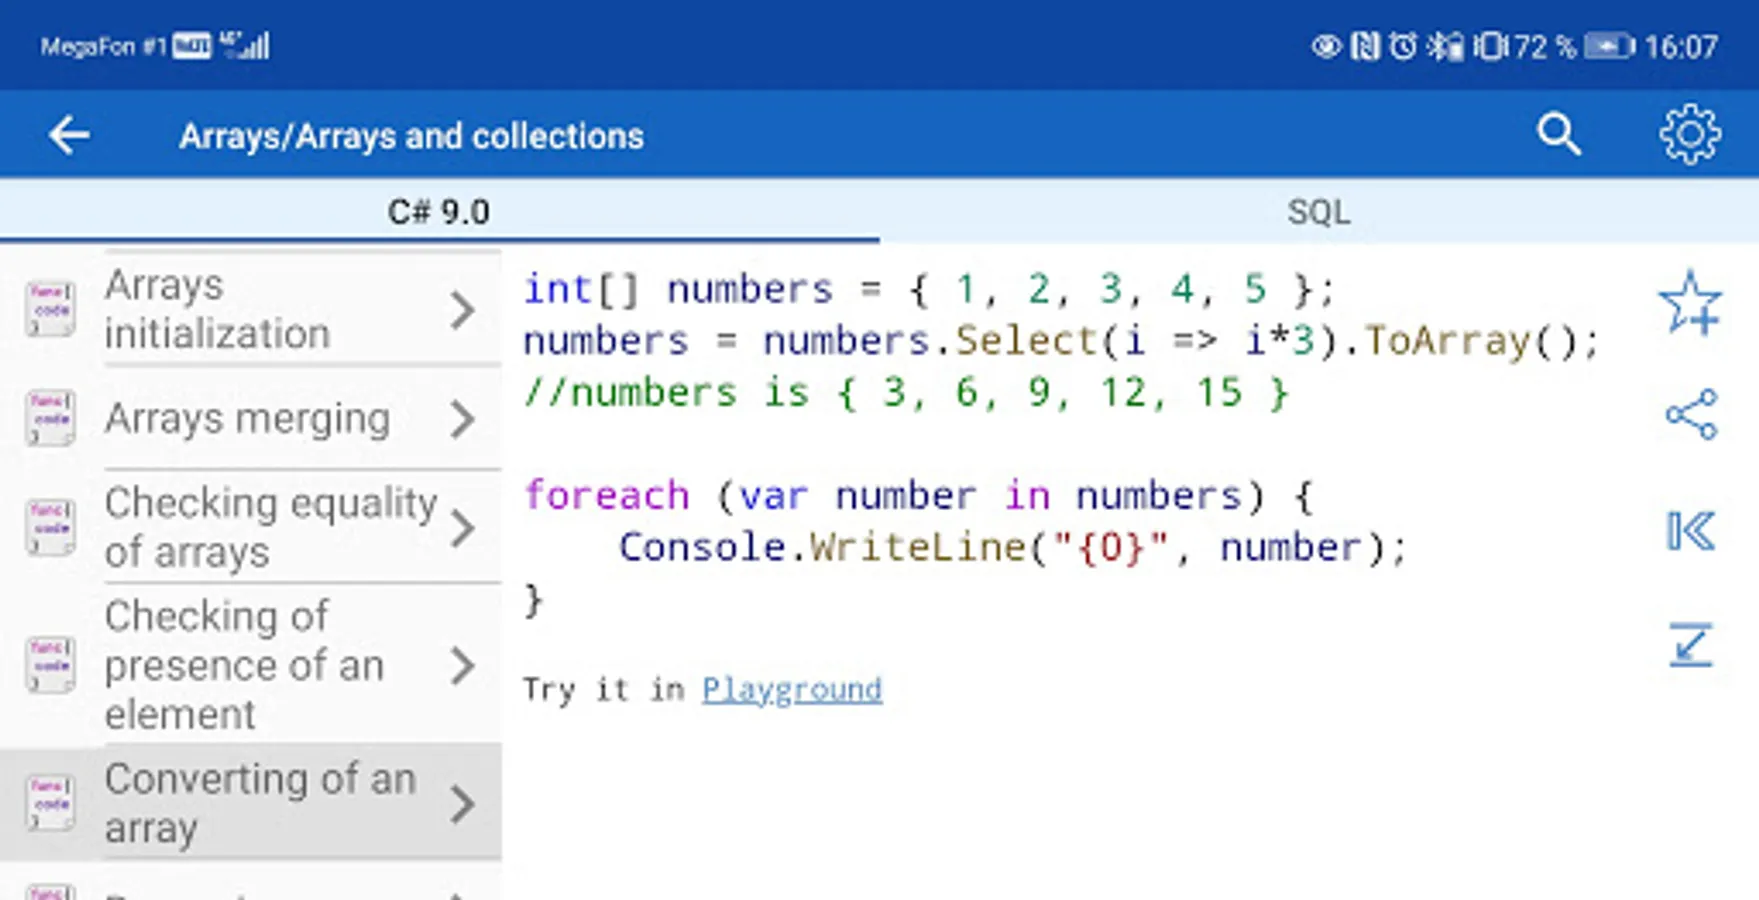
Task: Select Converting of an array topic
Action: [250, 803]
